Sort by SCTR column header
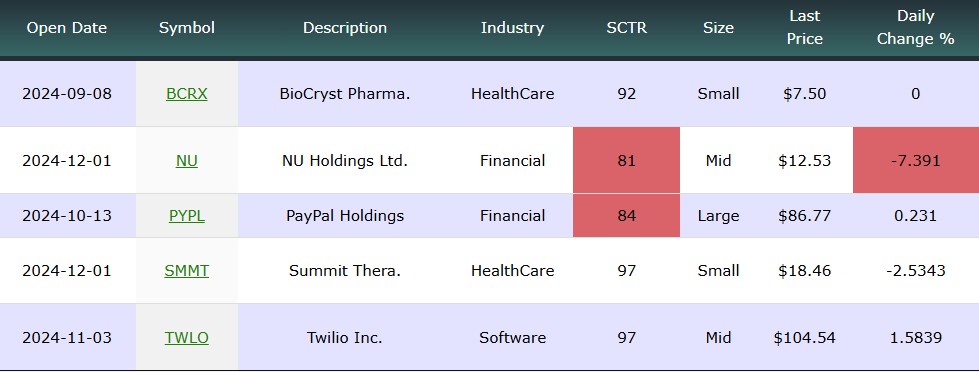This screenshot has height=372, width=979. [626, 28]
